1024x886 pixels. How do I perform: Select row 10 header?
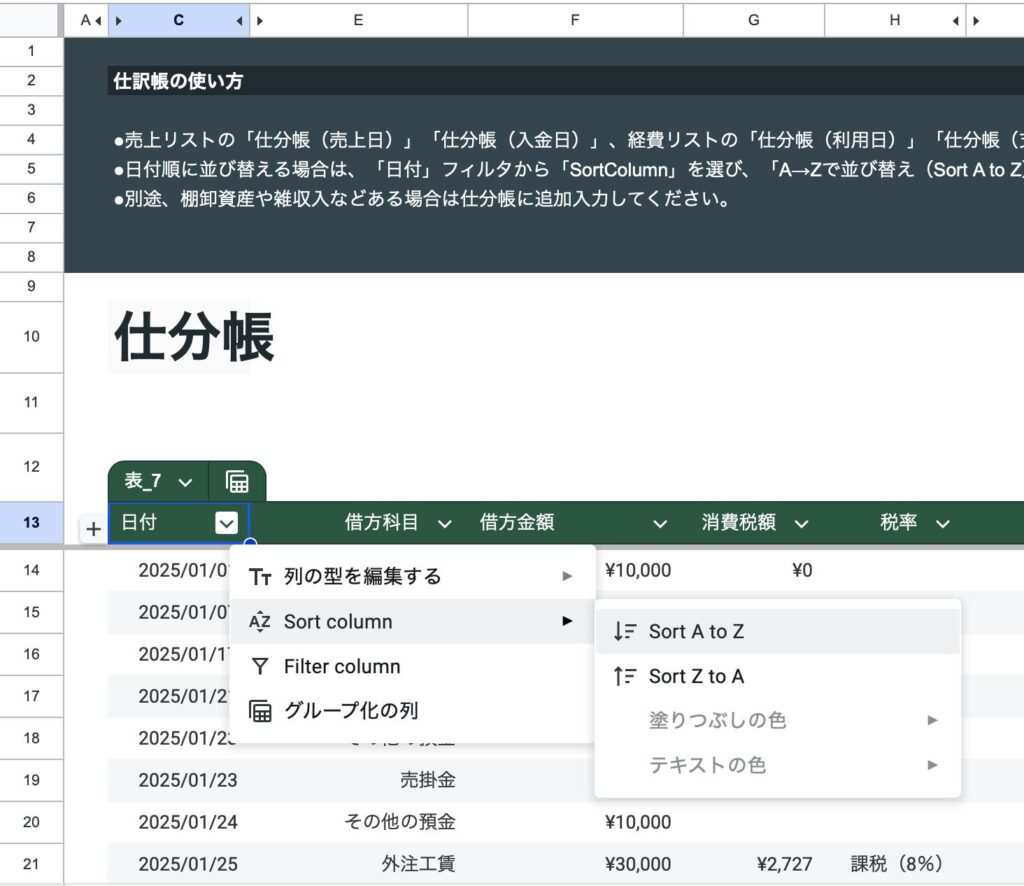(31, 336)
